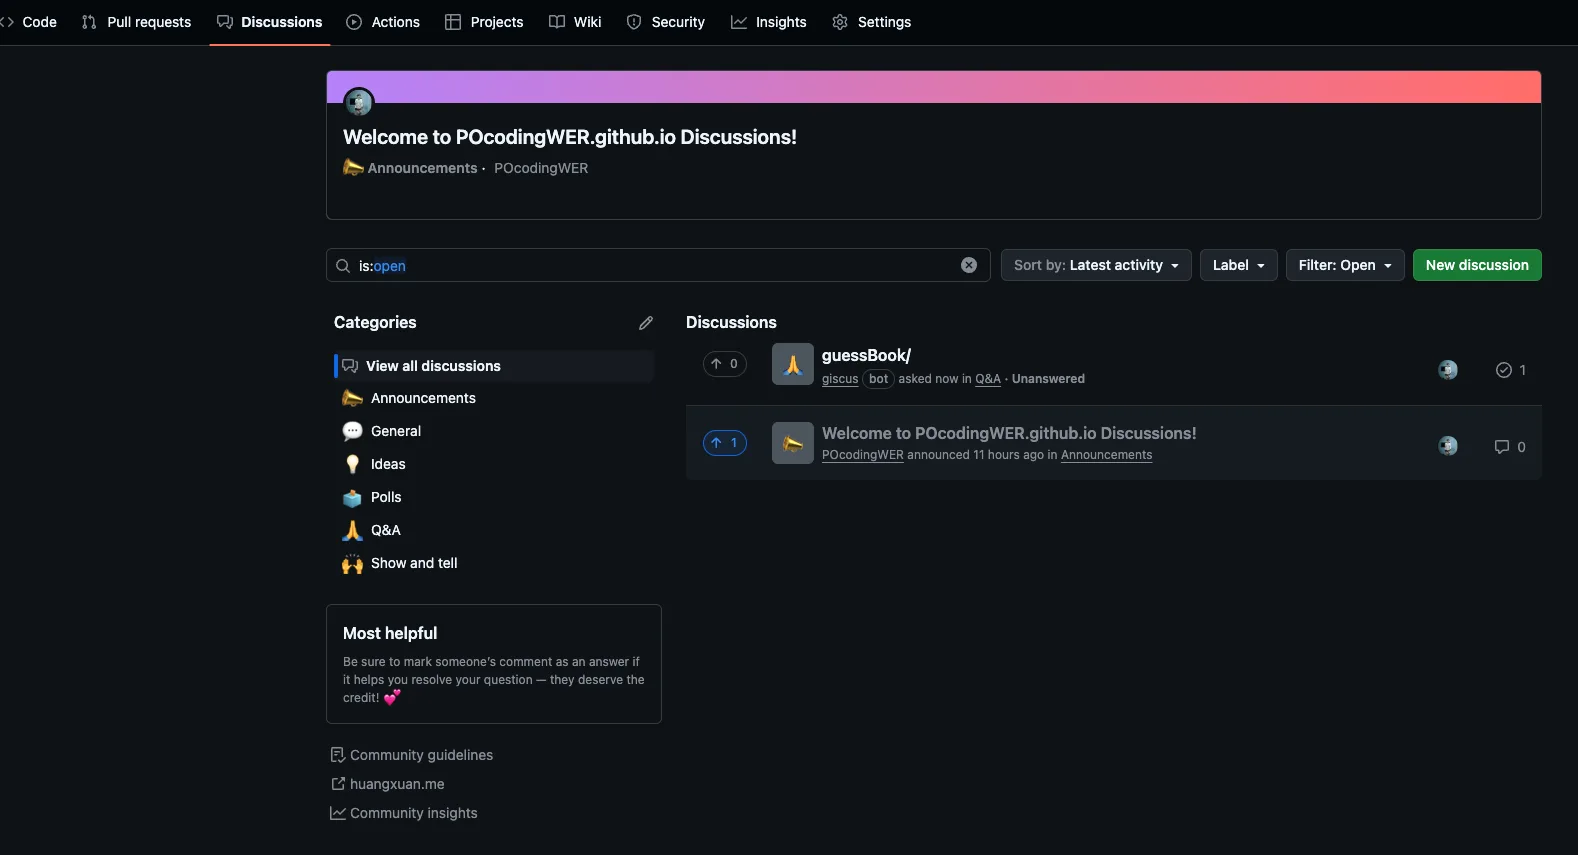Select View all discussions category

click(495, 366)
